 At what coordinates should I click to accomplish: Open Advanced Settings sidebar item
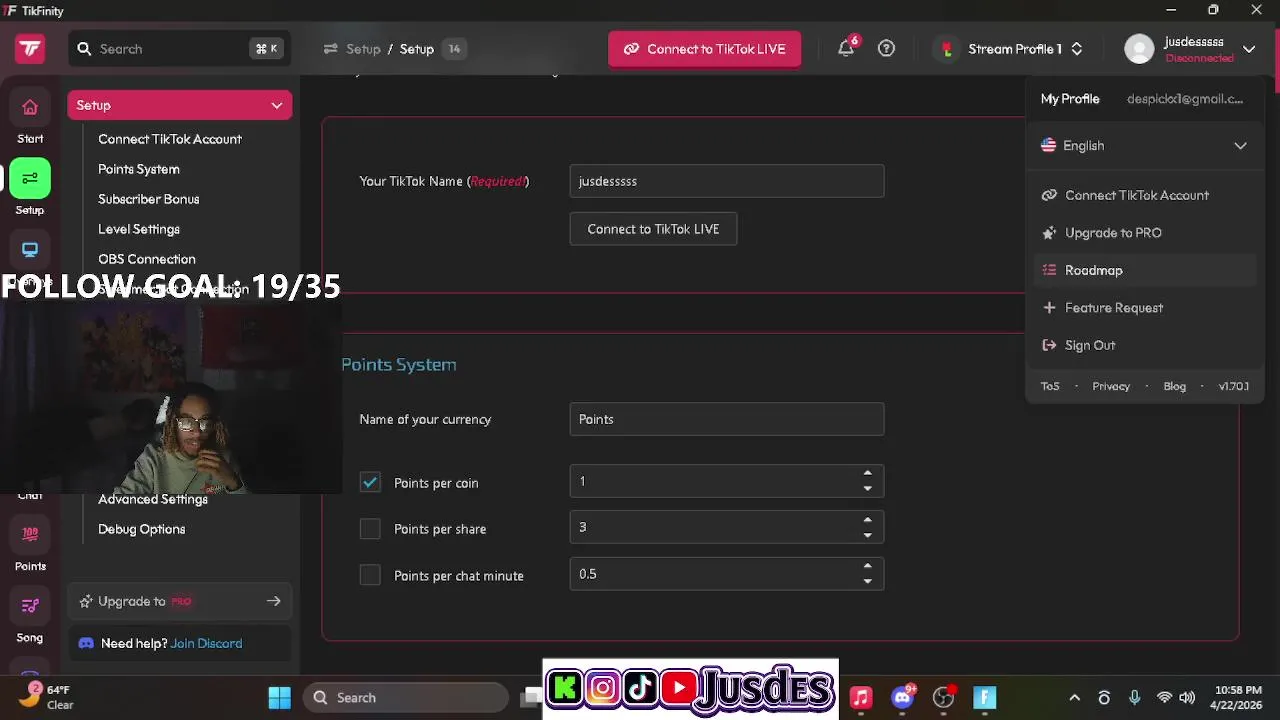[153, 499]
